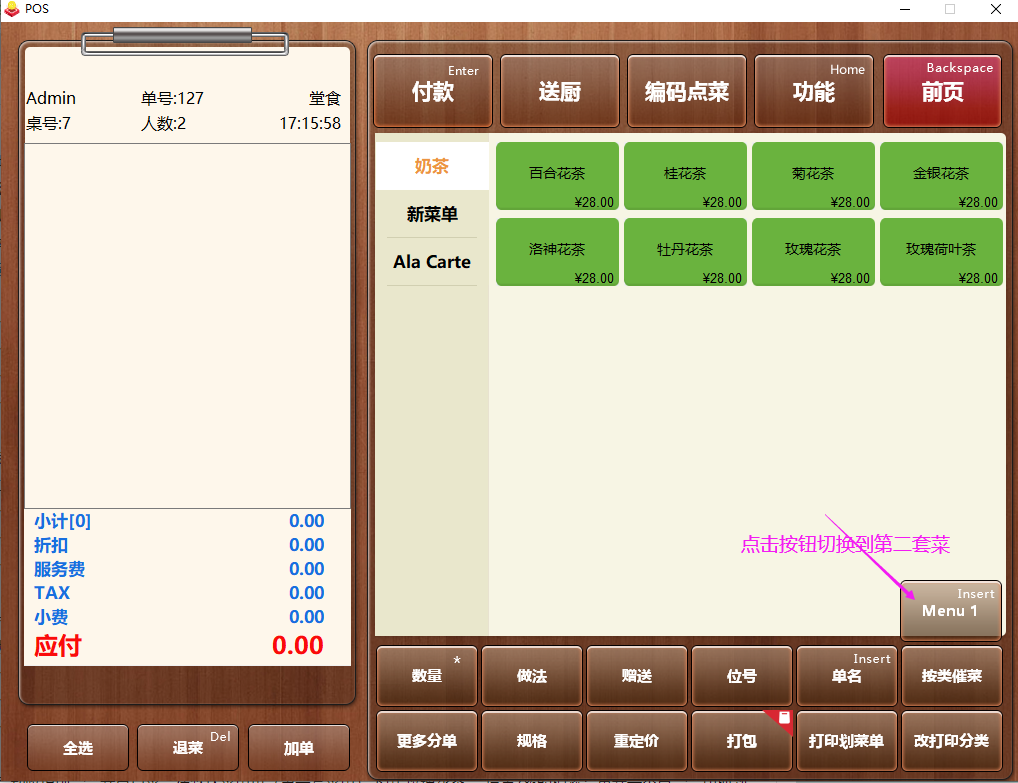Click the Admin user label
Viewport: 1018px width, 783px height.
[51, 98]
